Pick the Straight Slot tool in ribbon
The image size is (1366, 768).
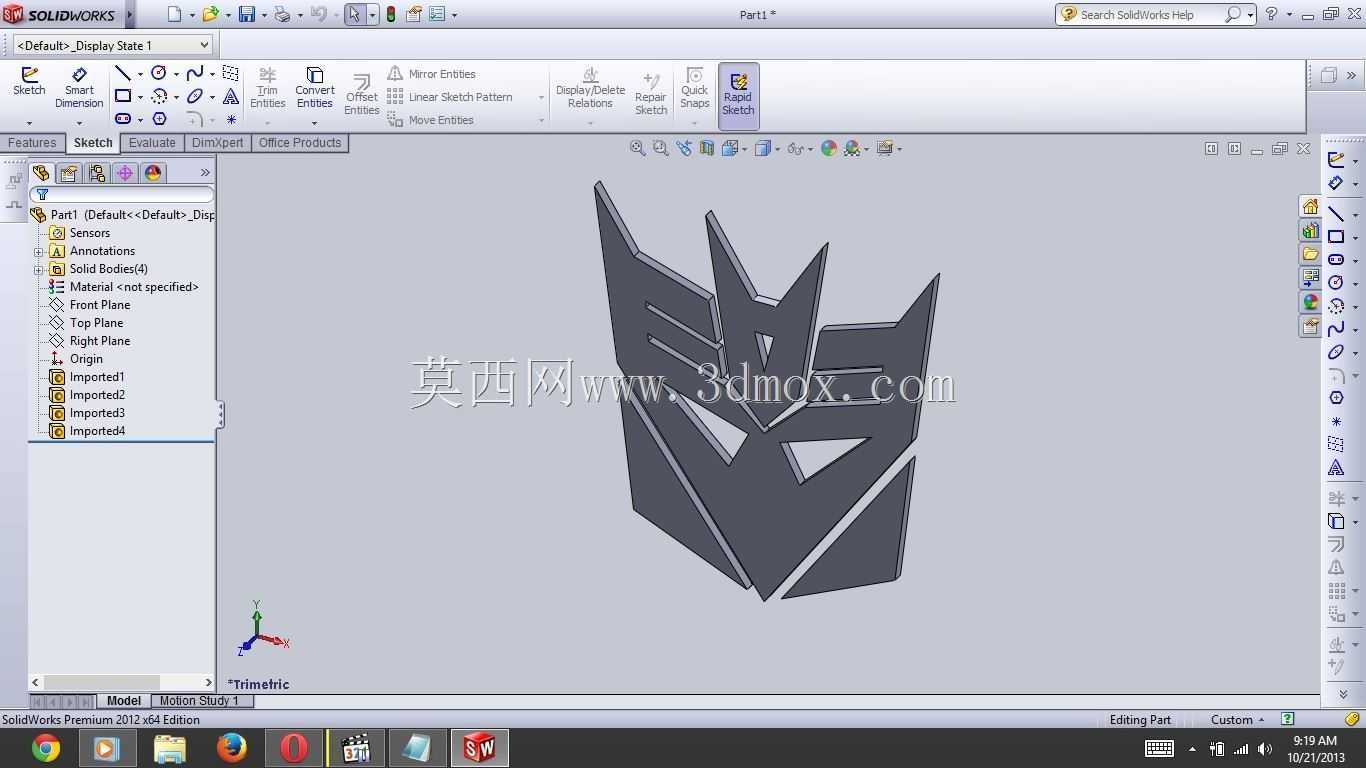coord(123,119)
